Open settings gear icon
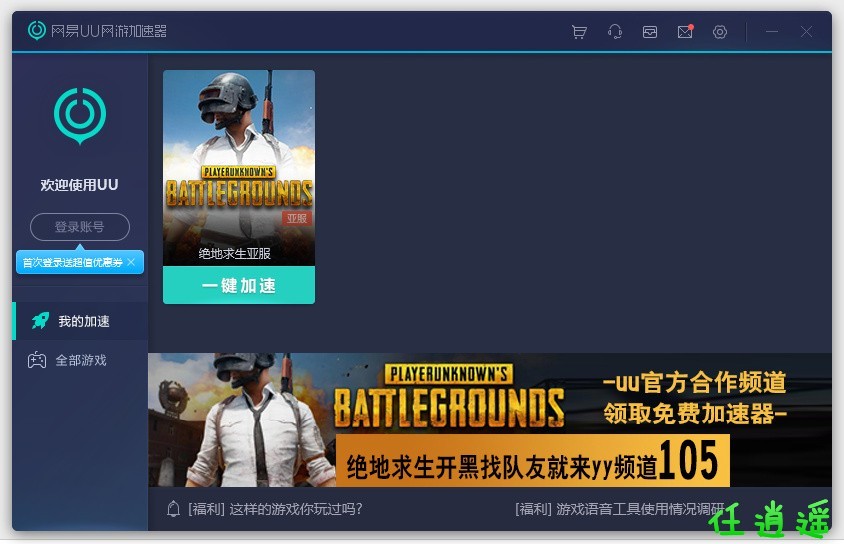The width and height of the screenshot is (844, 544). click(x=720, y=32)
